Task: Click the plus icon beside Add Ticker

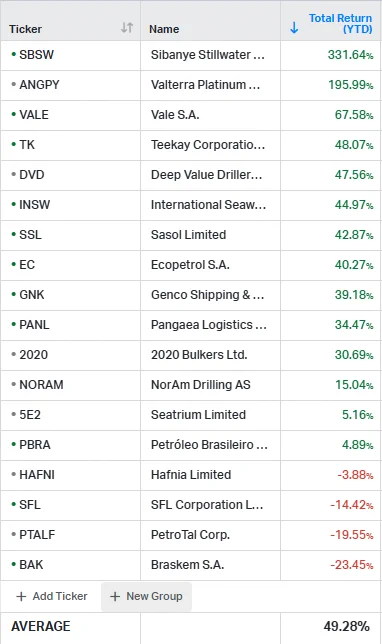Action: click(x=21, y=596)
